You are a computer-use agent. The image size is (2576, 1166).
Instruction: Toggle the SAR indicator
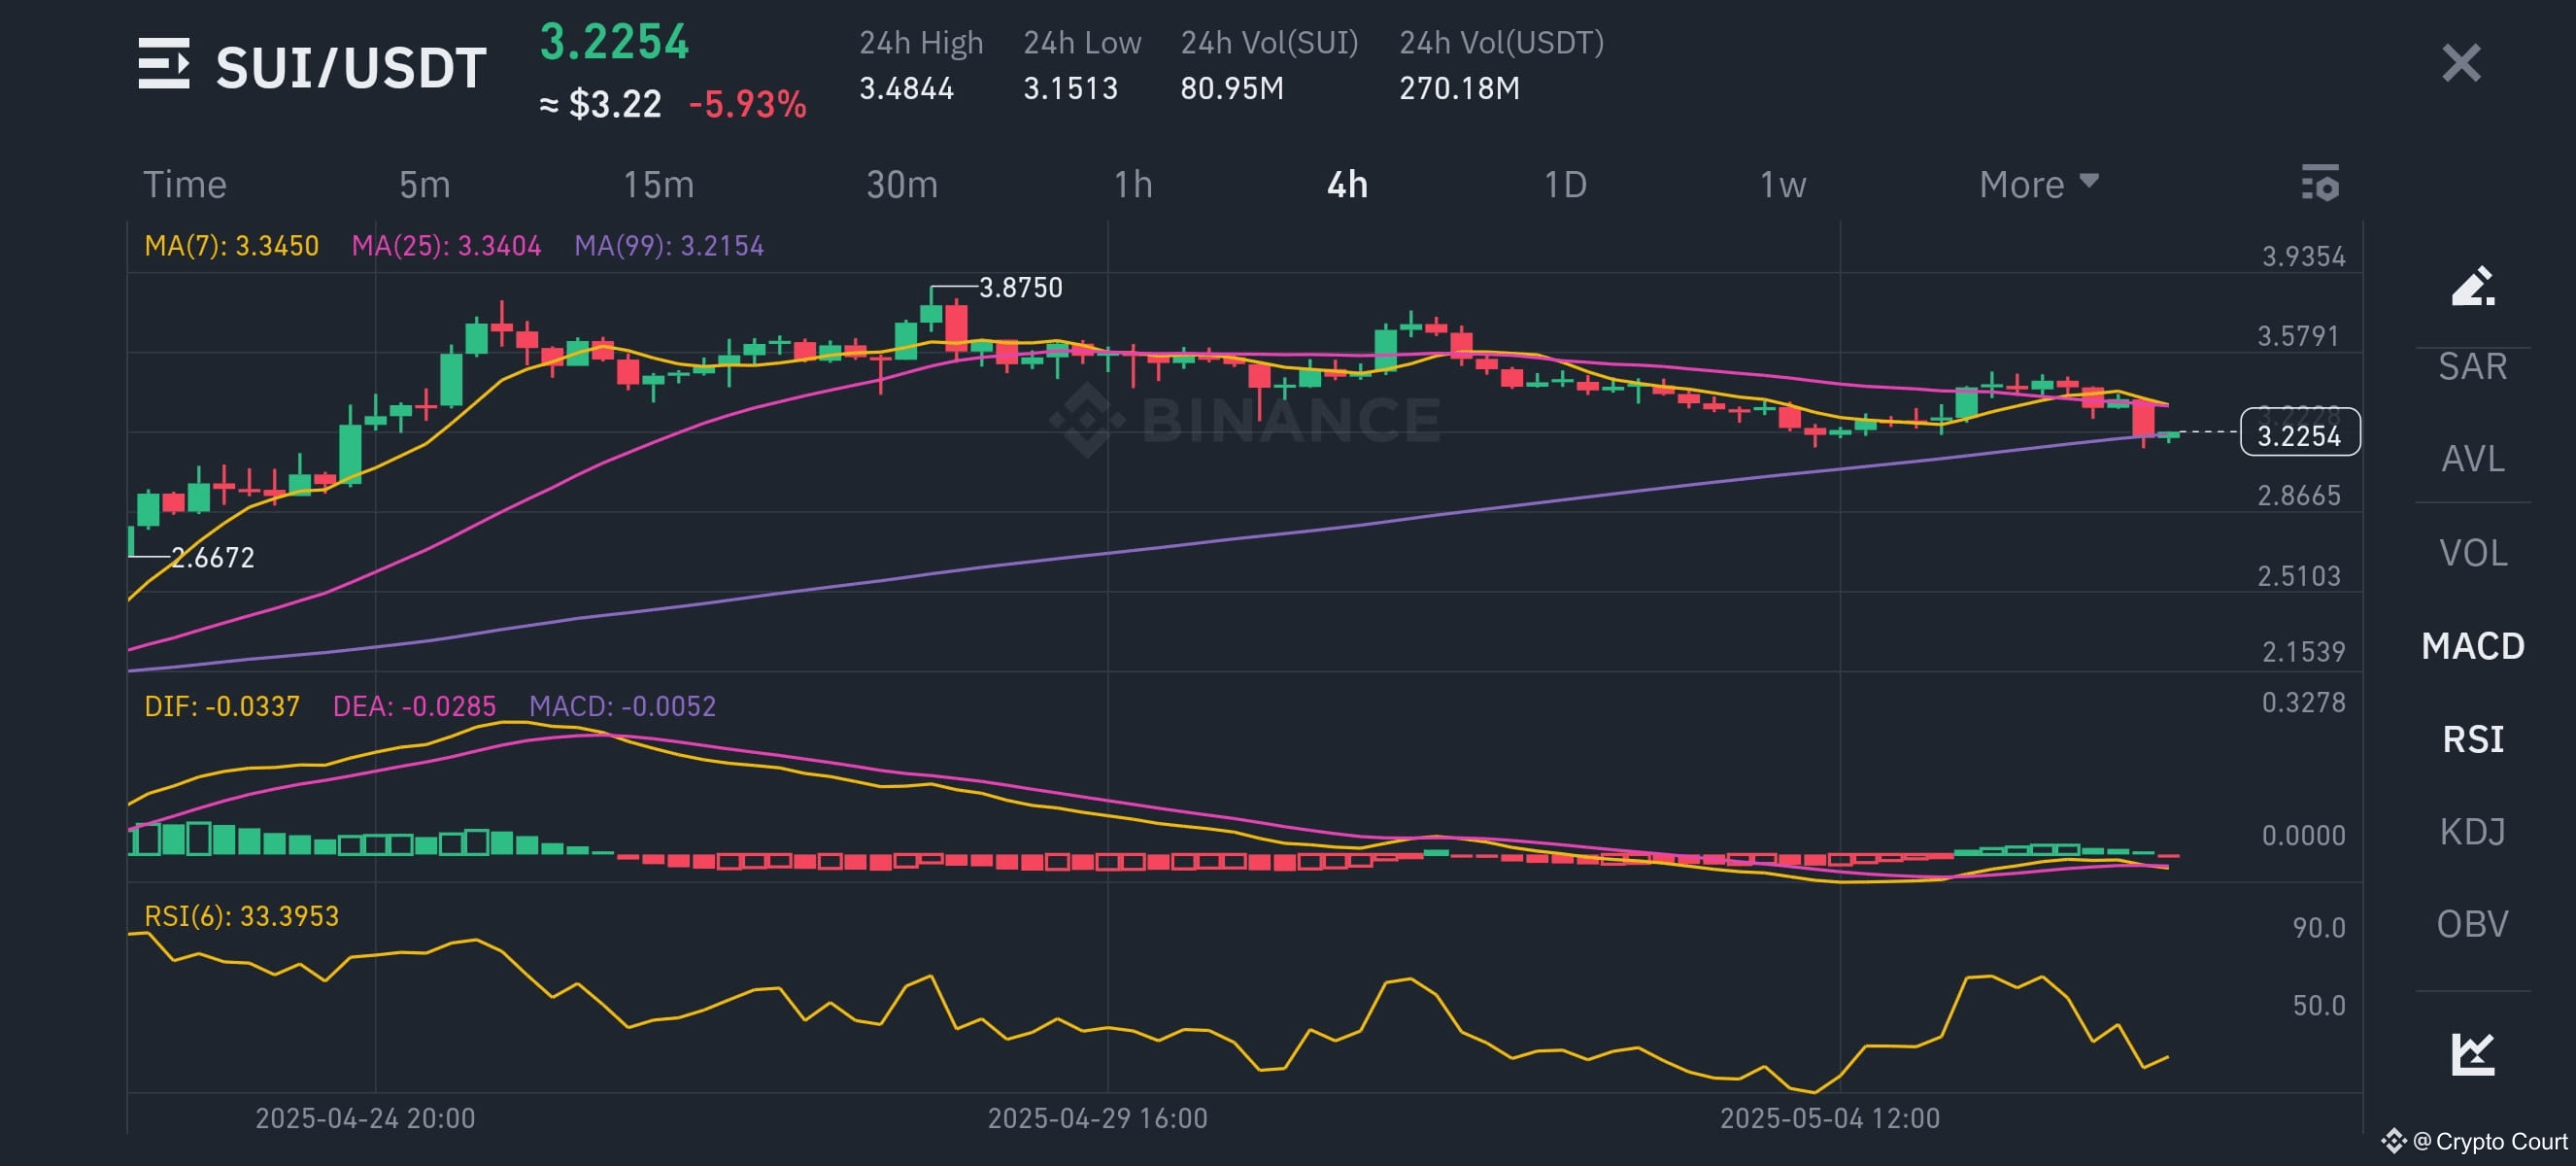click(2472, 367)
